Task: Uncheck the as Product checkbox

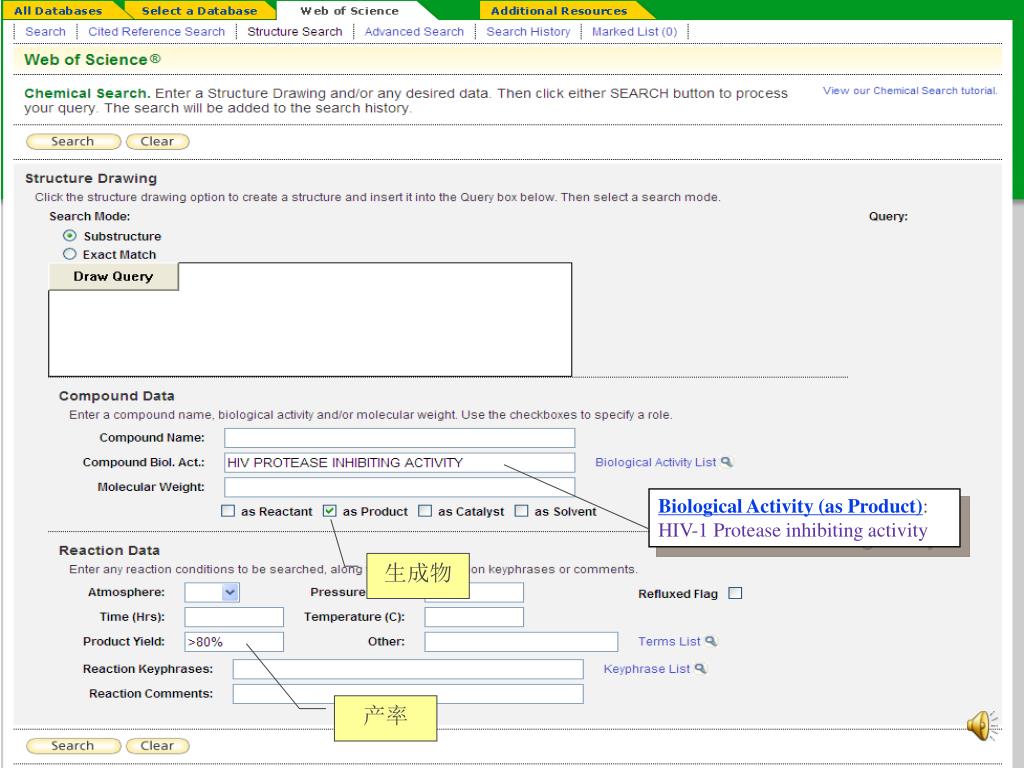Action: (330, 511)
